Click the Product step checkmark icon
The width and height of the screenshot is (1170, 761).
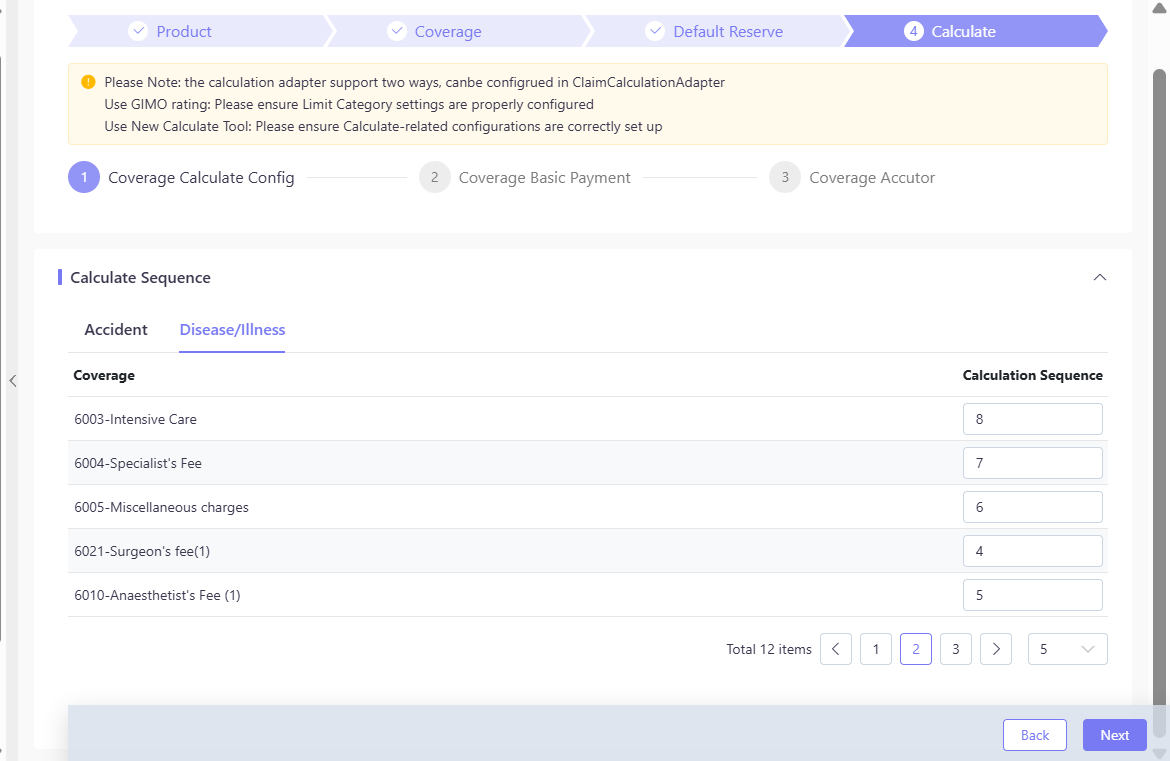pyautogui.click(x=138, y=31)
